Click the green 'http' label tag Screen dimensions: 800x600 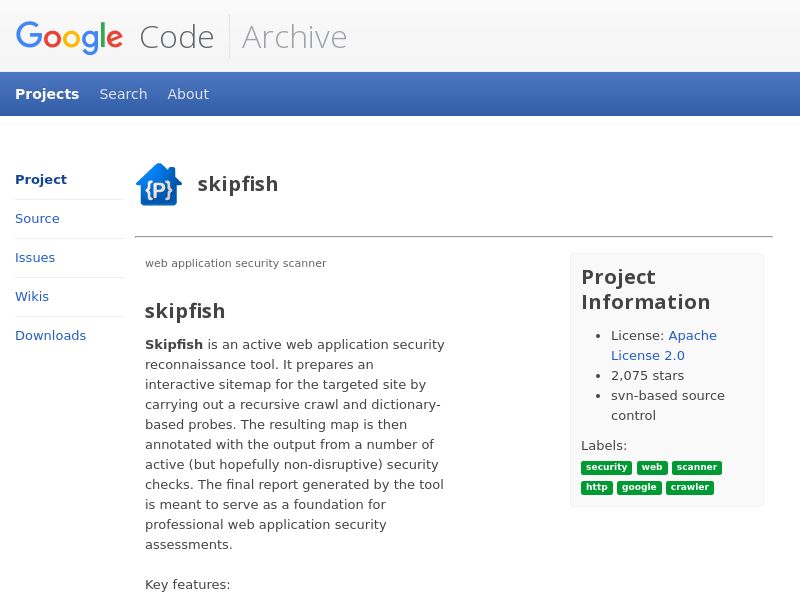[x=597, y=488]
